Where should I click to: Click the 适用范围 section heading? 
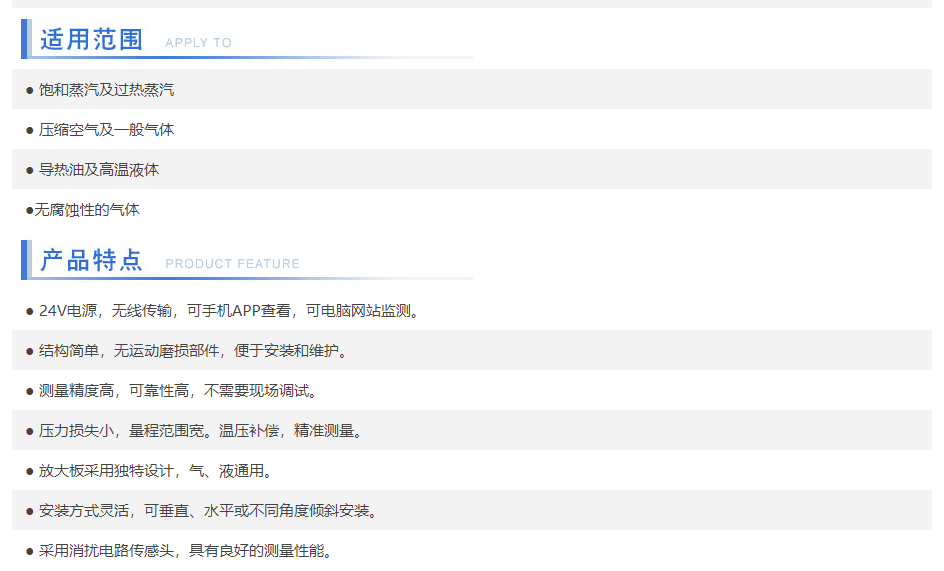pyautogui.click(x=92, y=40)
